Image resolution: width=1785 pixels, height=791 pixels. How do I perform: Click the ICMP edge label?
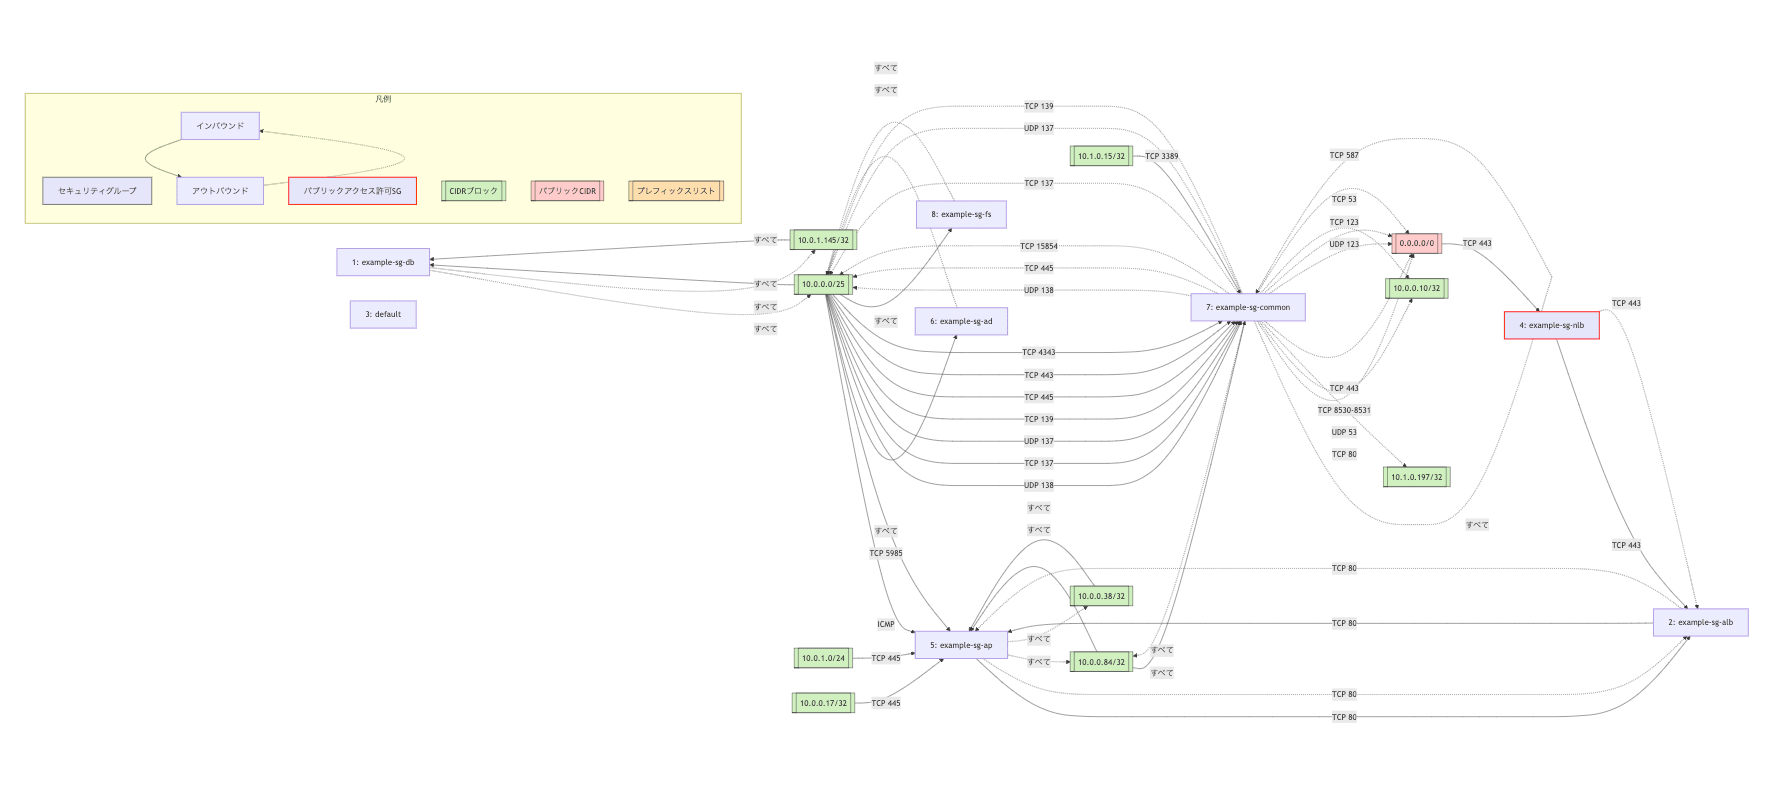pos(886,624)
